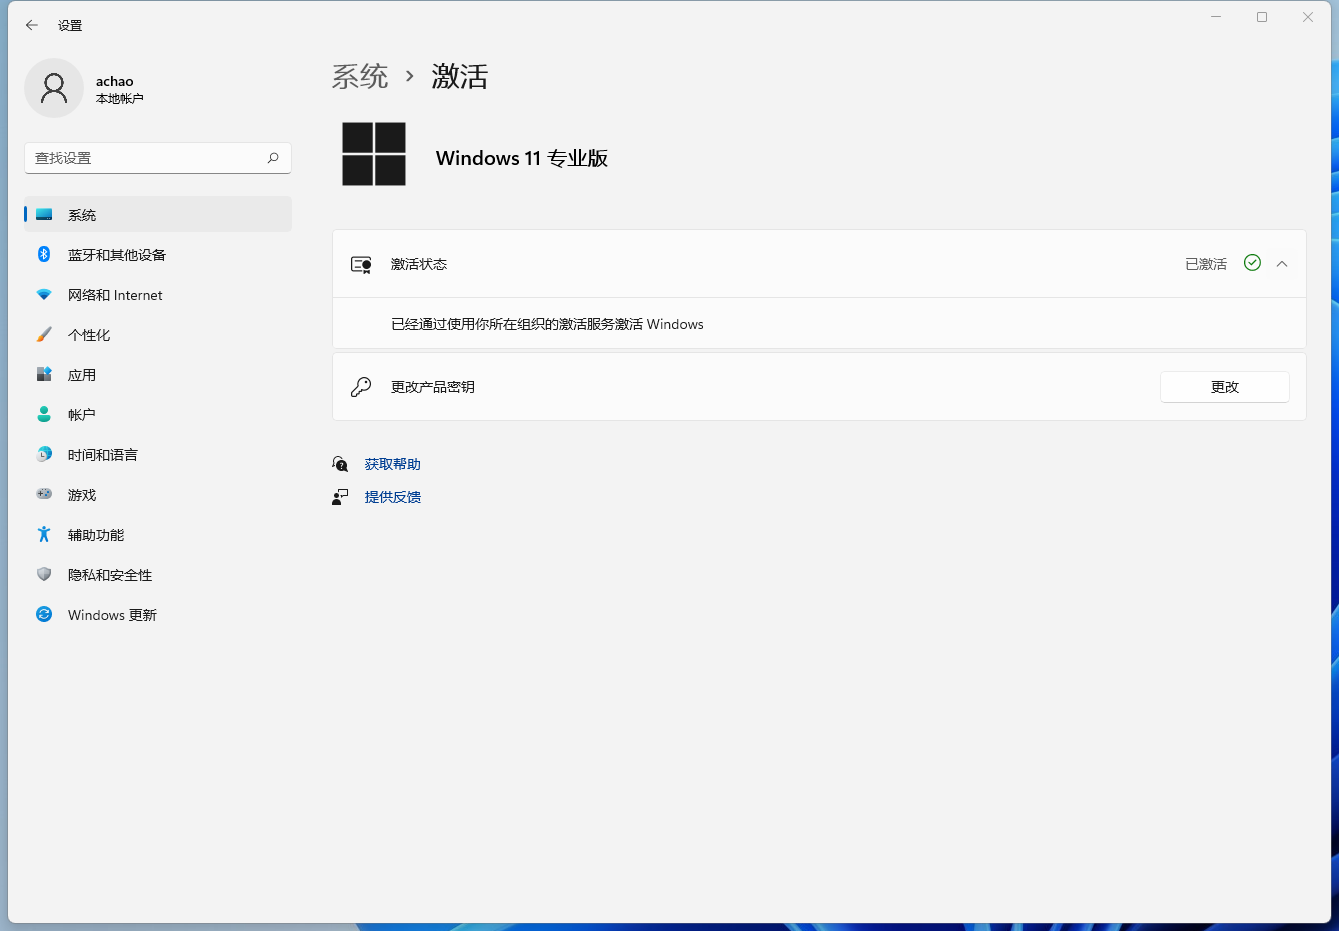Click the personalization paintbrush icon
Screen dimensions: 1339x931
pos(44,334)
